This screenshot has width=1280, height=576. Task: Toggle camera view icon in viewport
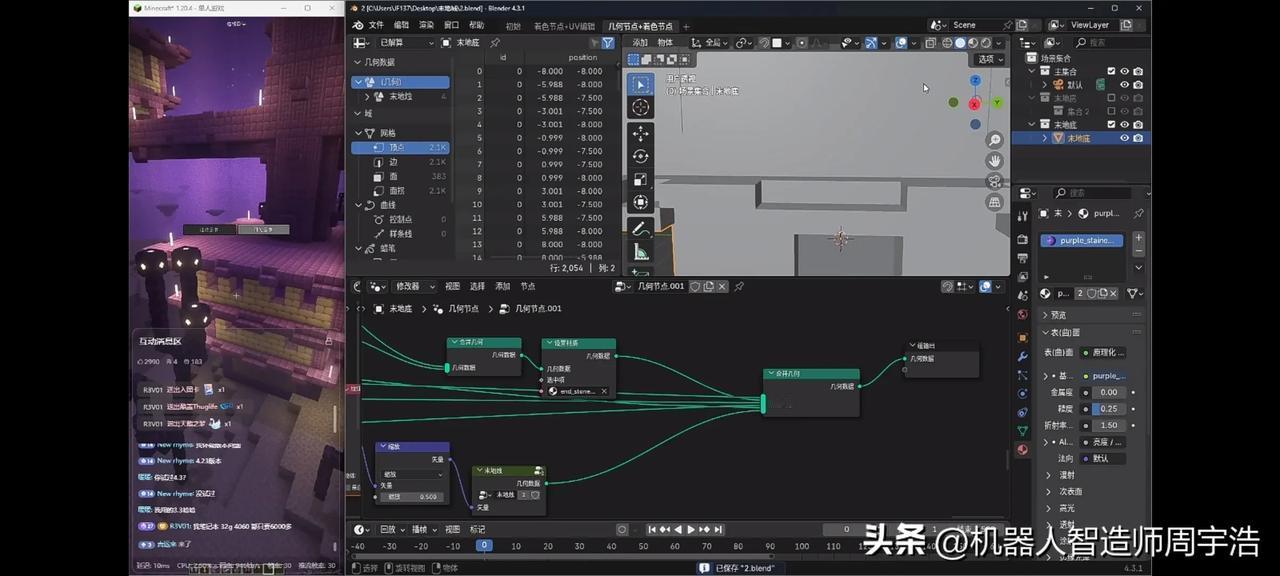994,181
